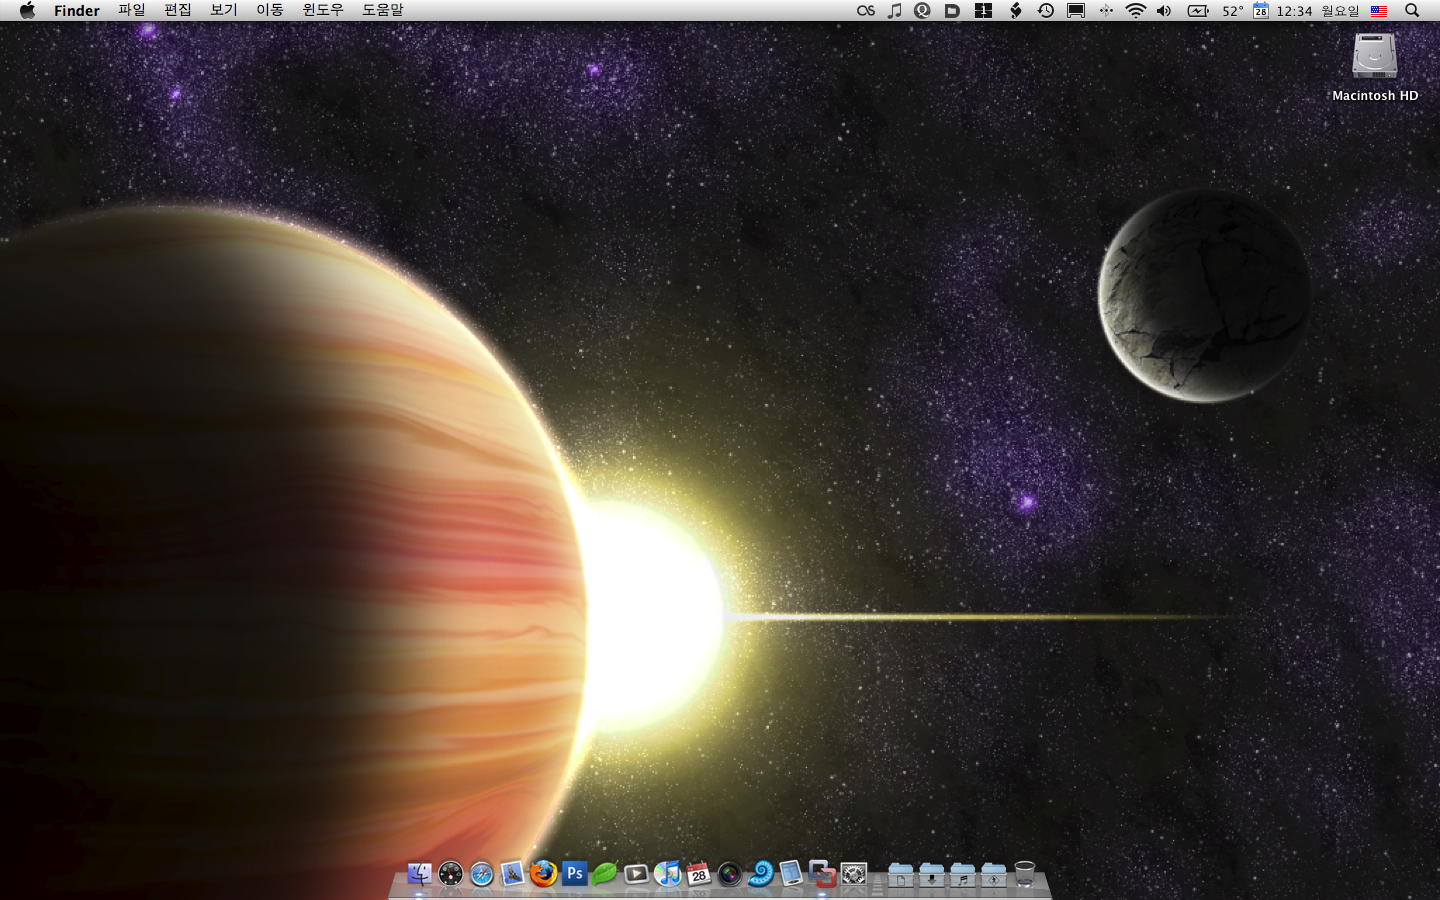Open iCal calendar icon in Dock
The width and height of the screenshot is (1440, 900).
click(698, 874)
